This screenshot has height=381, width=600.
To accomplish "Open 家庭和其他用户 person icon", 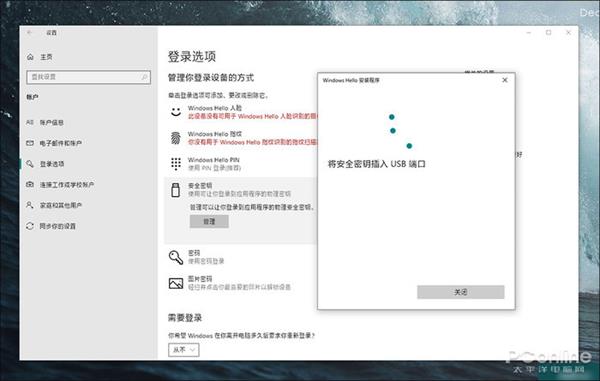I will click(x=30, y=205).
